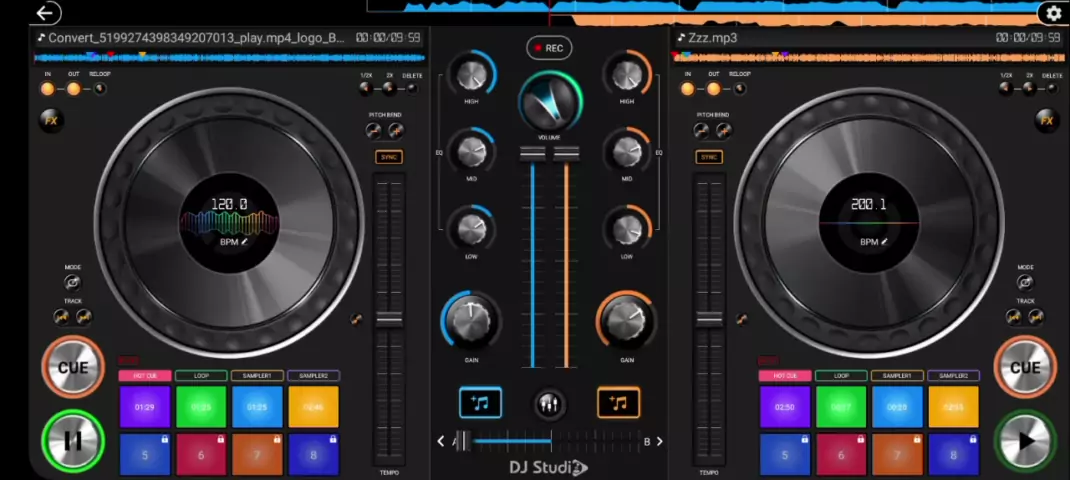Toggle the REC recording button
The height and width of the screenshot is (480, 1070).
(x=548, y=48)
